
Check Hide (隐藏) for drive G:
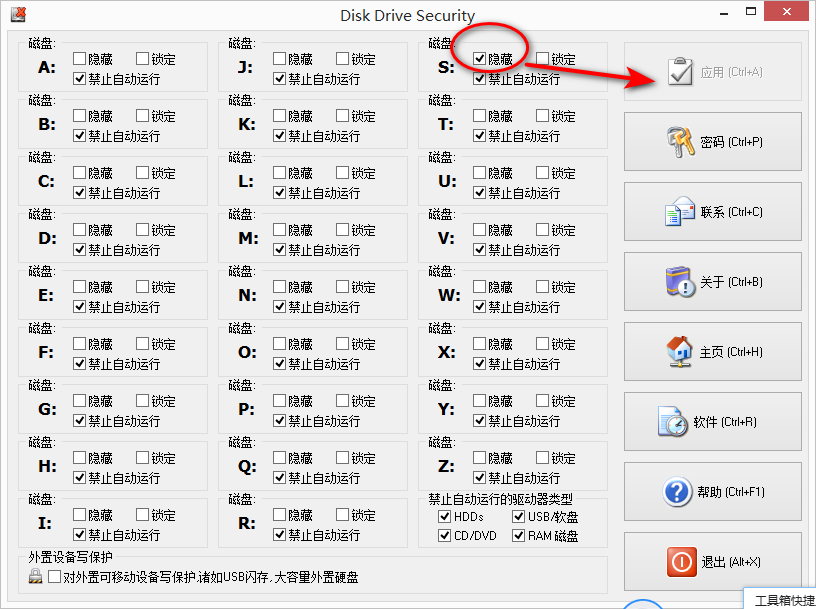80,400
